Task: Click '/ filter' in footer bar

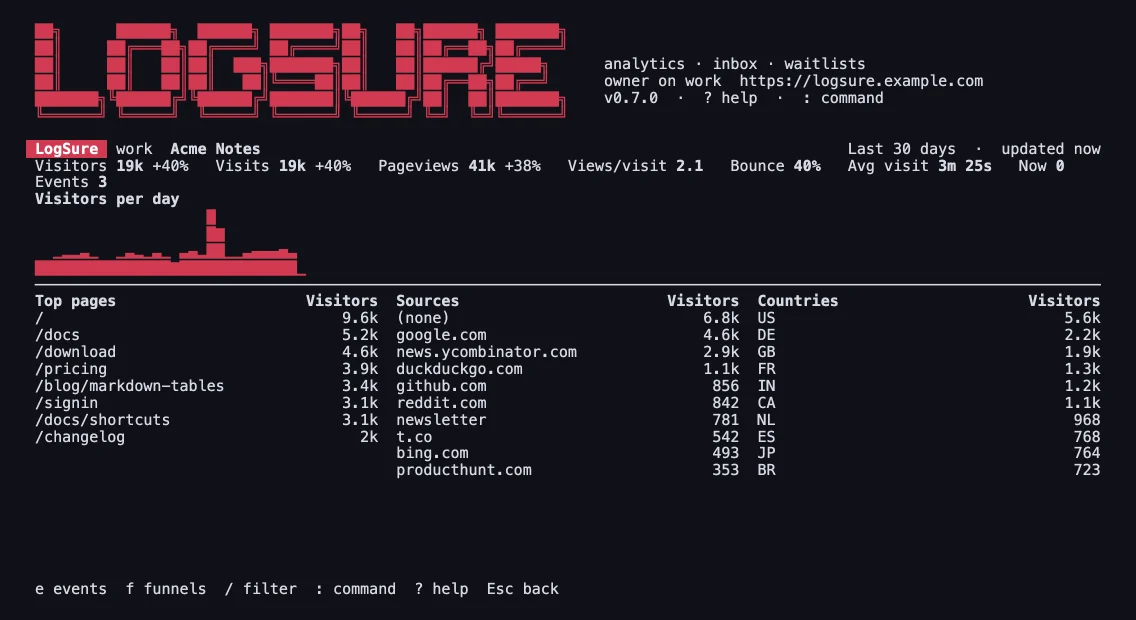Action: [x=261, y=589]
